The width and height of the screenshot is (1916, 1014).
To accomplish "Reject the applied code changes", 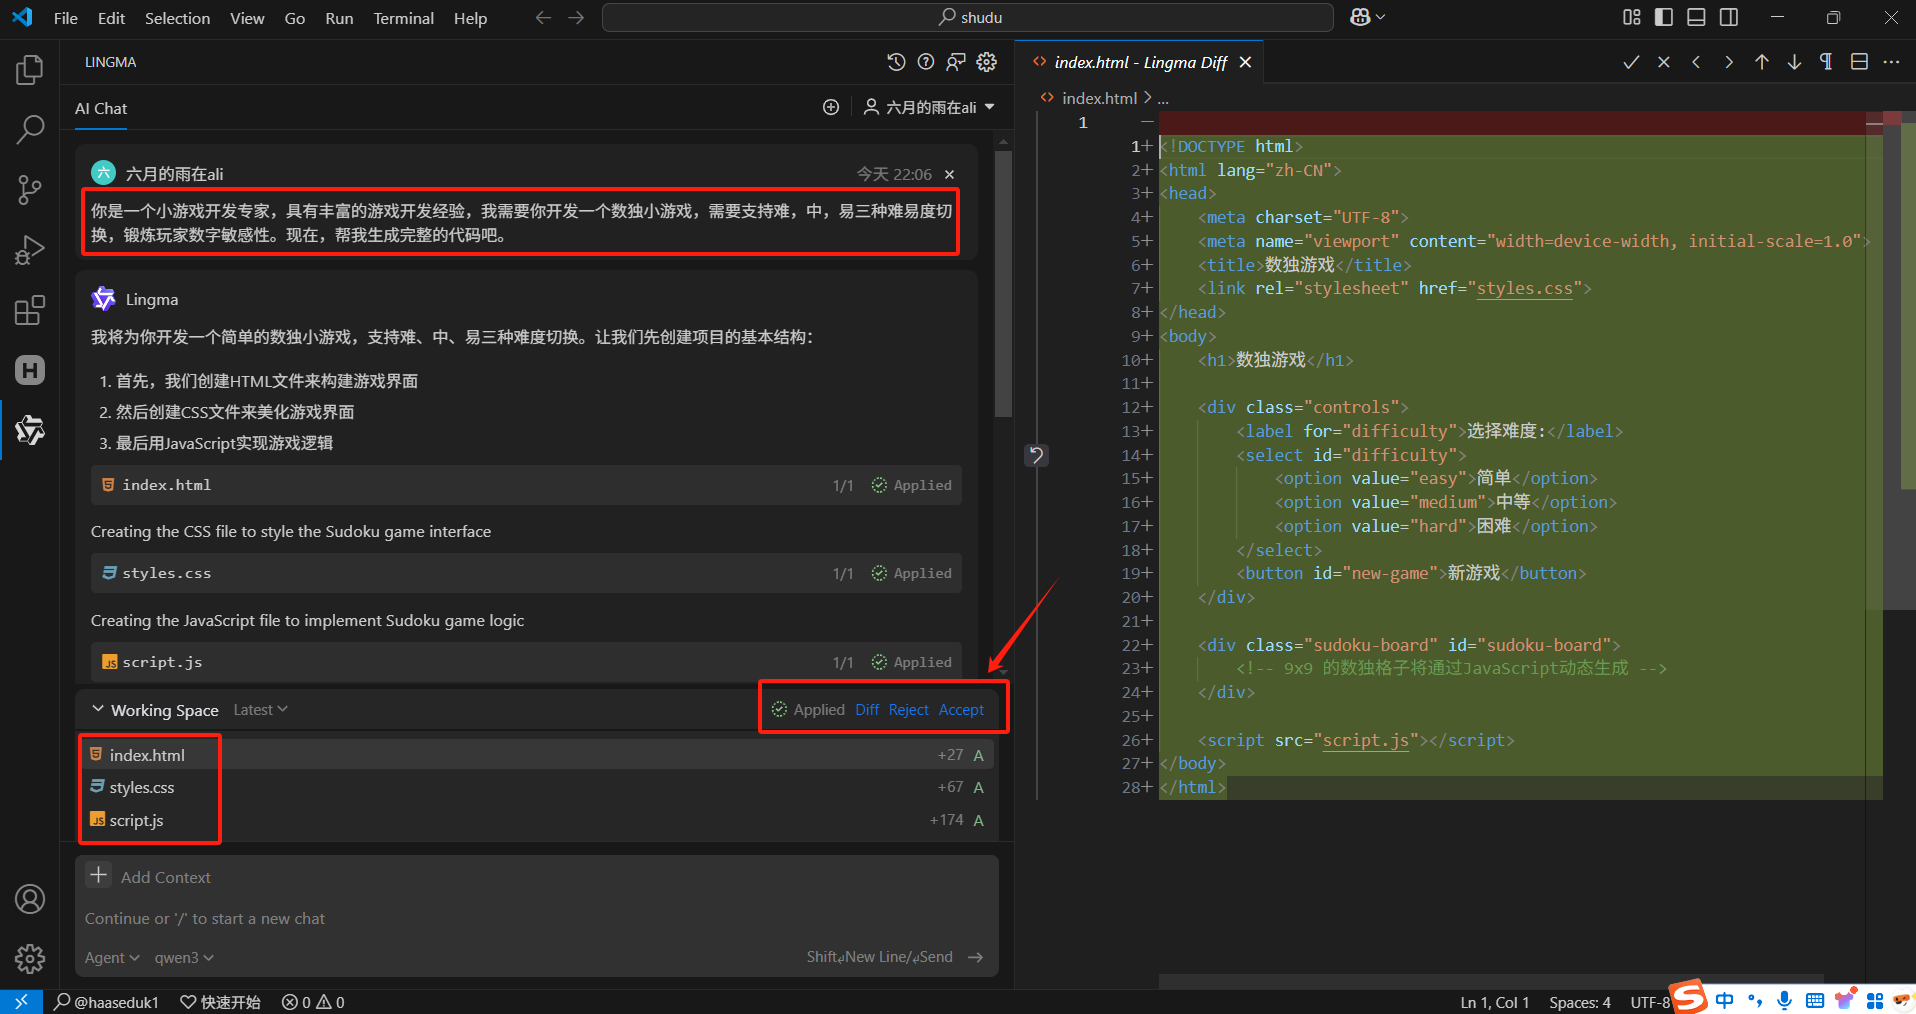I will click(x=908, y=709).
